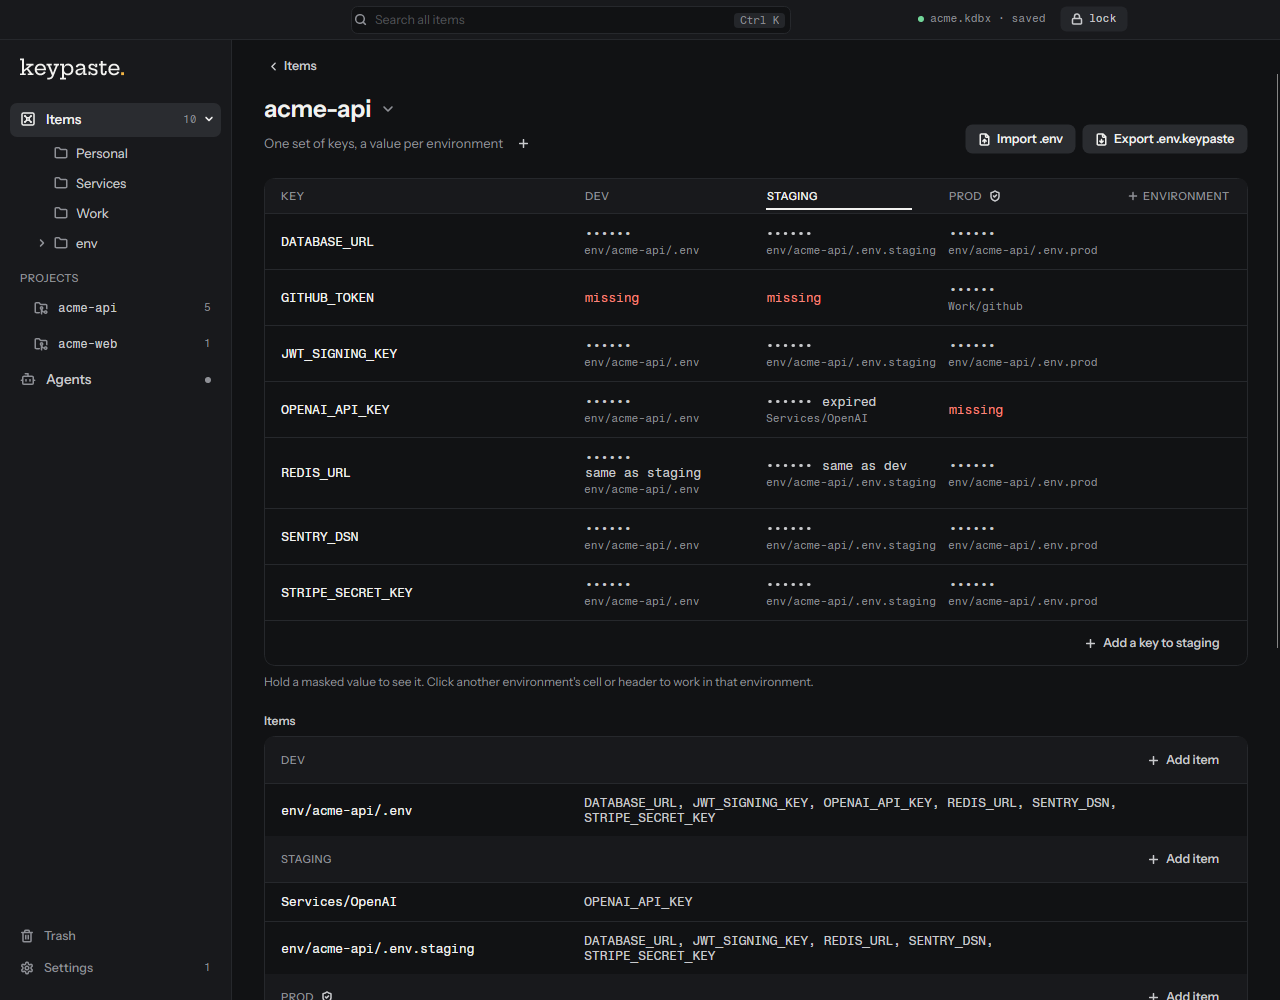Open the Work folder
Image resolution: width=1280 pixels, height=1000 pixels.
pyautogui.click(x=92, y=213)
